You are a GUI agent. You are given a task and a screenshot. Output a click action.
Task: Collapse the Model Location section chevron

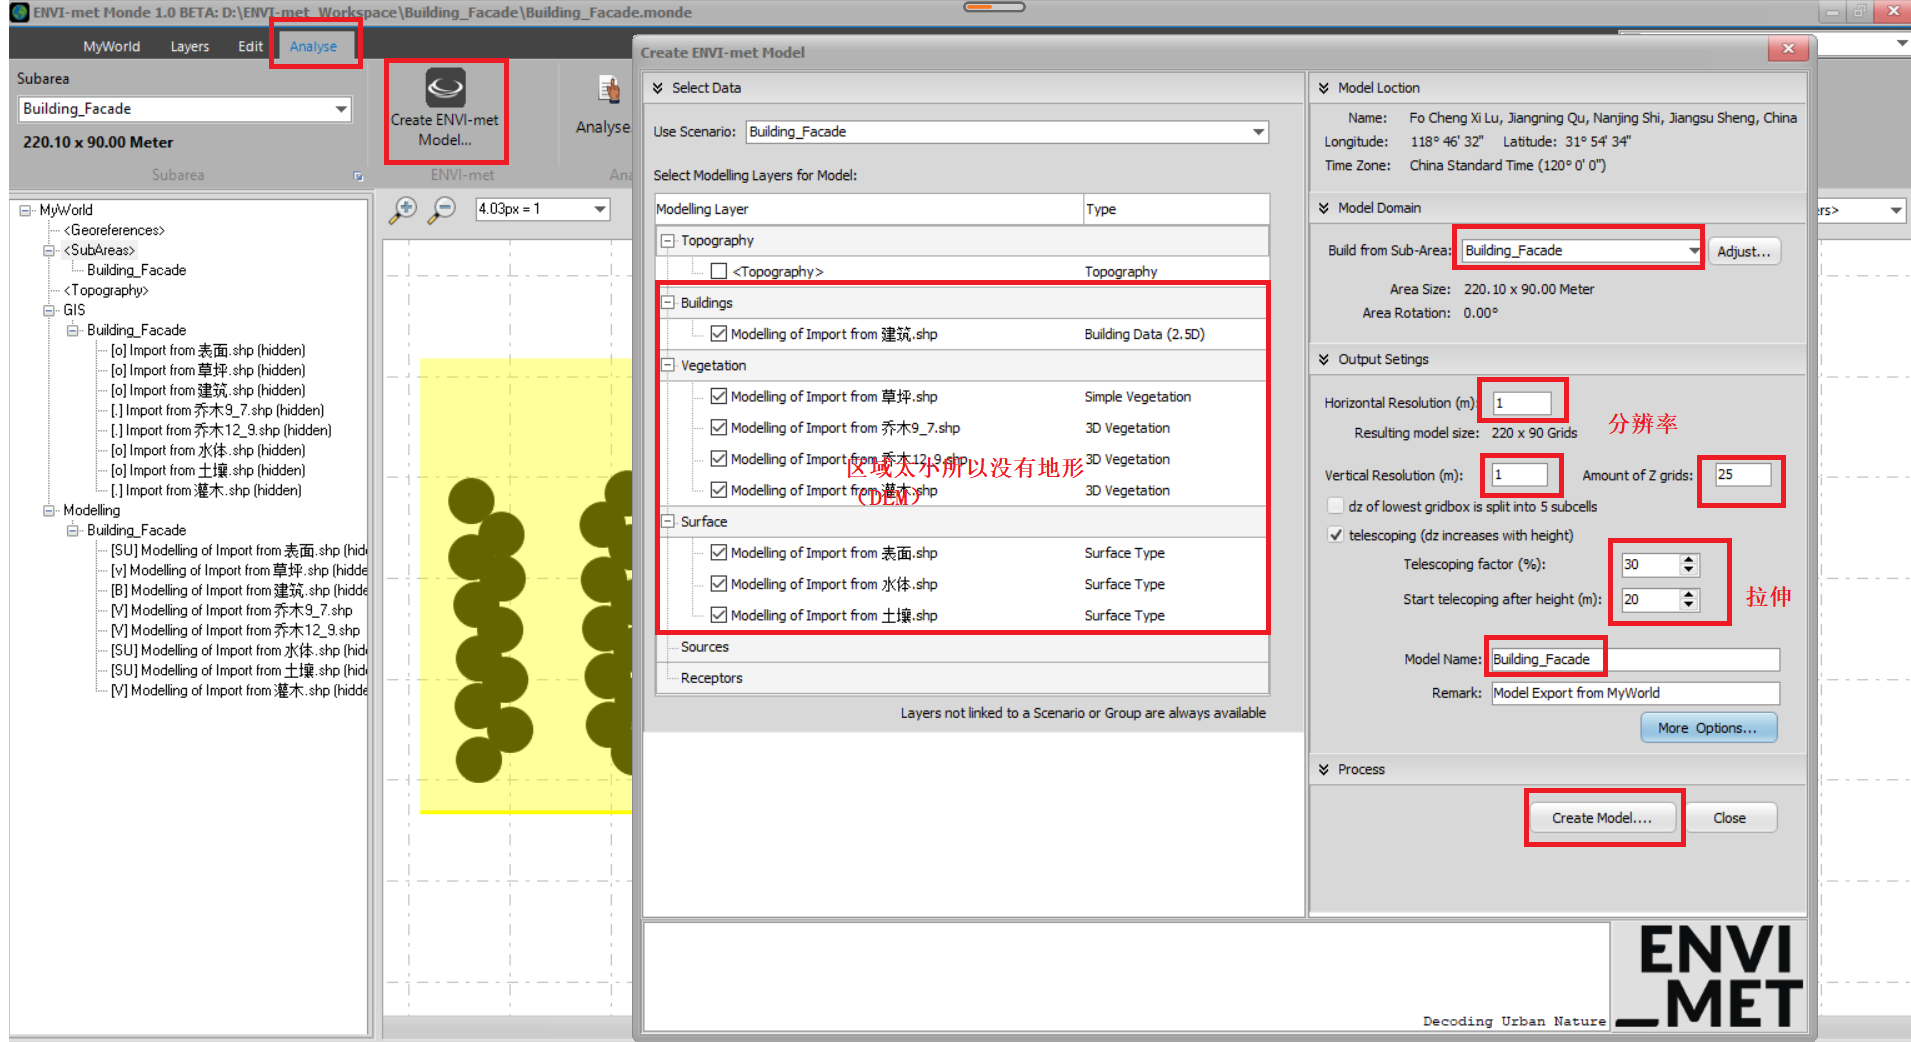coord(1324,88)
